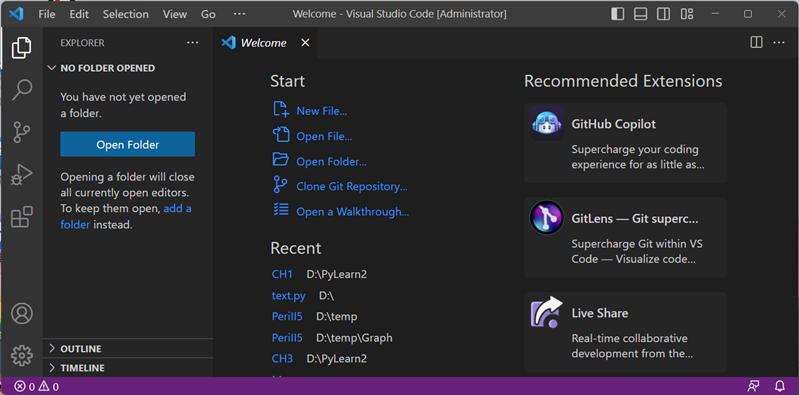The image size is (799, 395).
Task: Open feedback icon in status bar
Action: [753, 386]
